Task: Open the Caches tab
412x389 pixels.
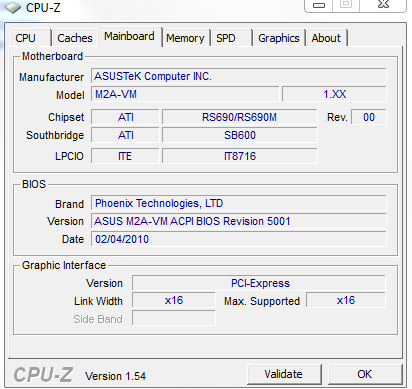Action: coord(75,38)
